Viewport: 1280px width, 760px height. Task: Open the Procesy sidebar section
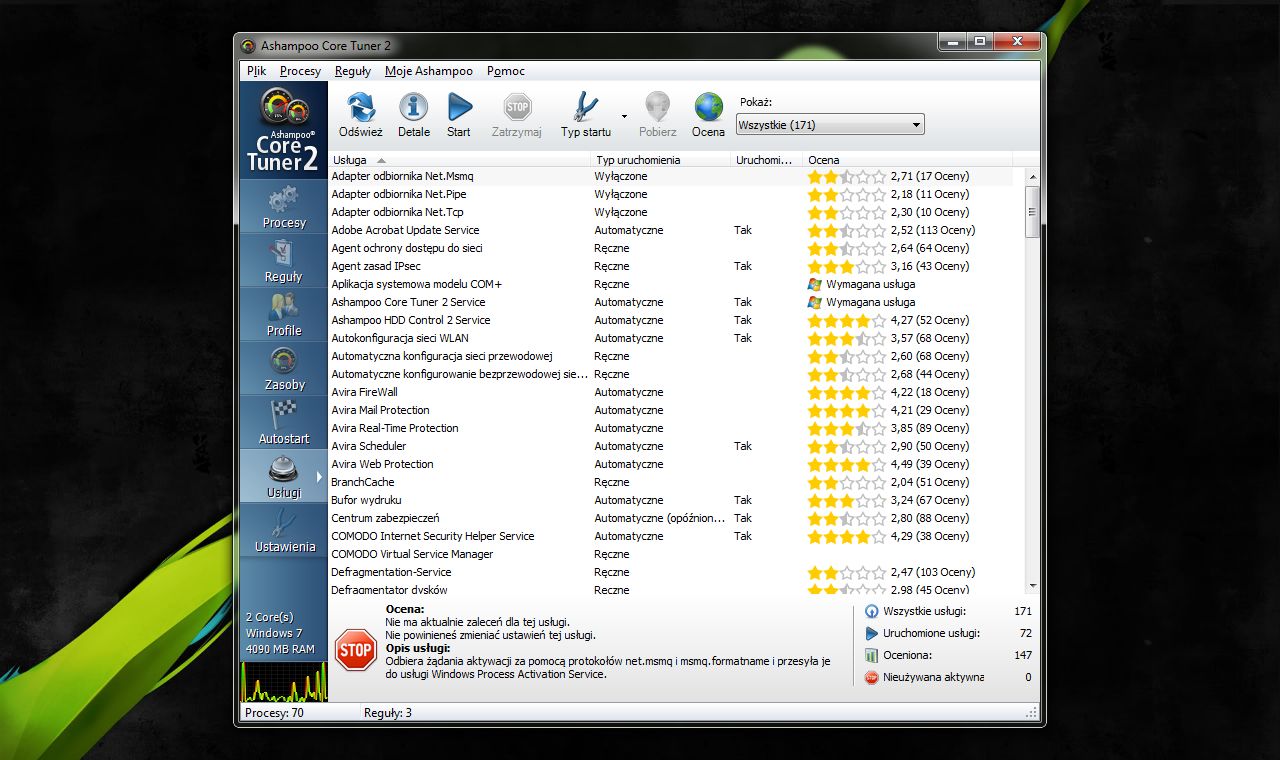pos(284,206)
